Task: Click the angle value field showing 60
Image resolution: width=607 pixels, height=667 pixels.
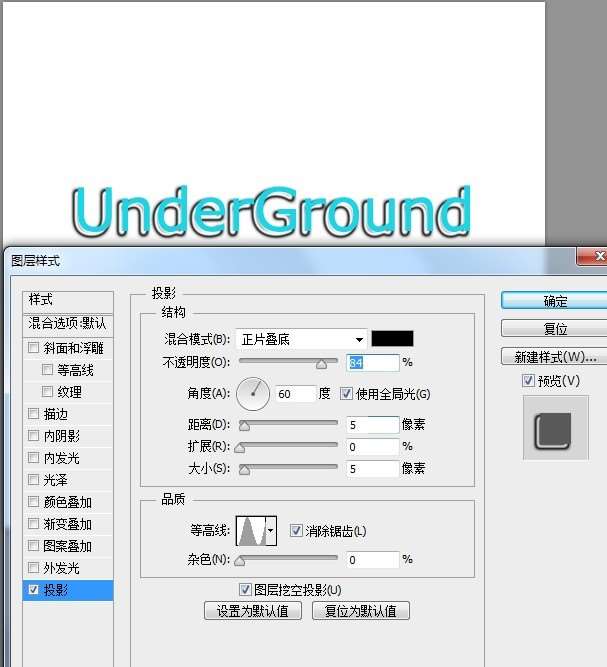Action: point(296,394)
